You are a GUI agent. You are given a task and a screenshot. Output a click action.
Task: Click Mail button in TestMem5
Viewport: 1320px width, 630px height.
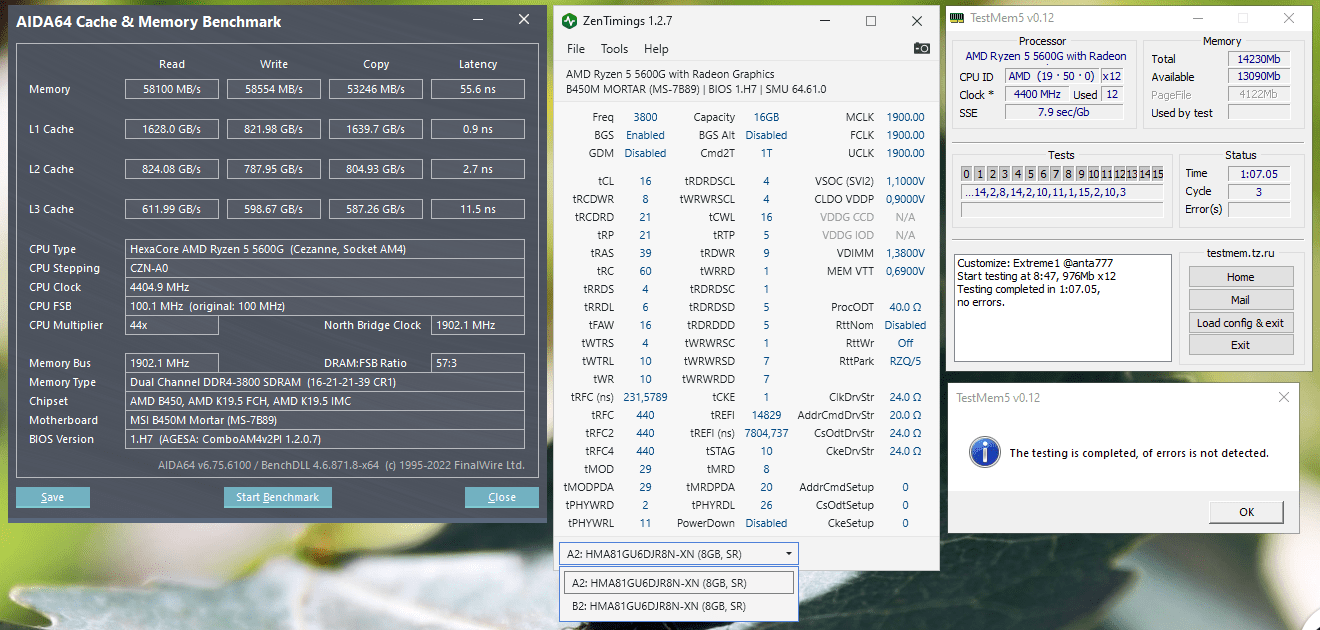point(1241,299)
